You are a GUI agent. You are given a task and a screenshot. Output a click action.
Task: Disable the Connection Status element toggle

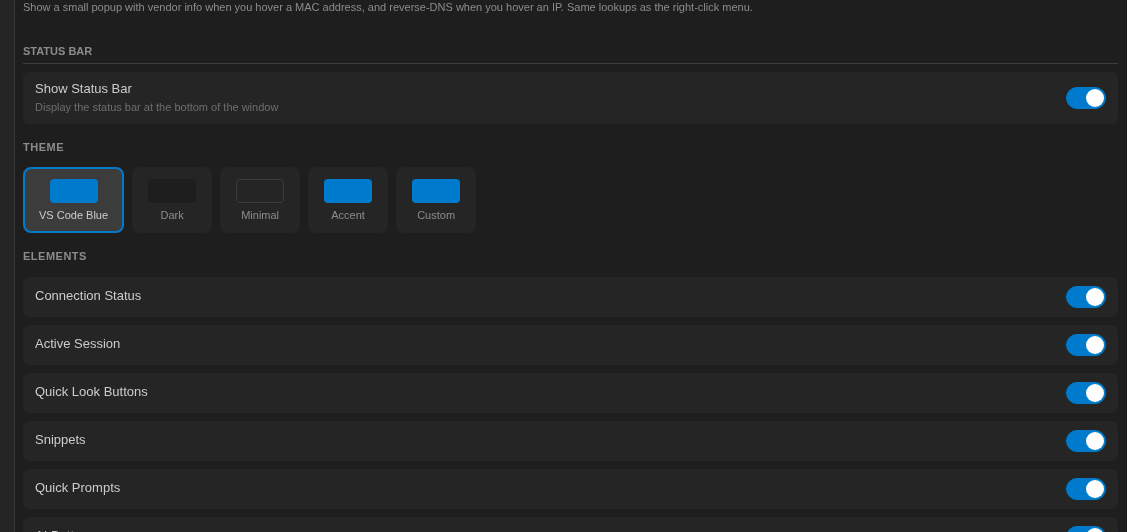tap(1085, 297)
